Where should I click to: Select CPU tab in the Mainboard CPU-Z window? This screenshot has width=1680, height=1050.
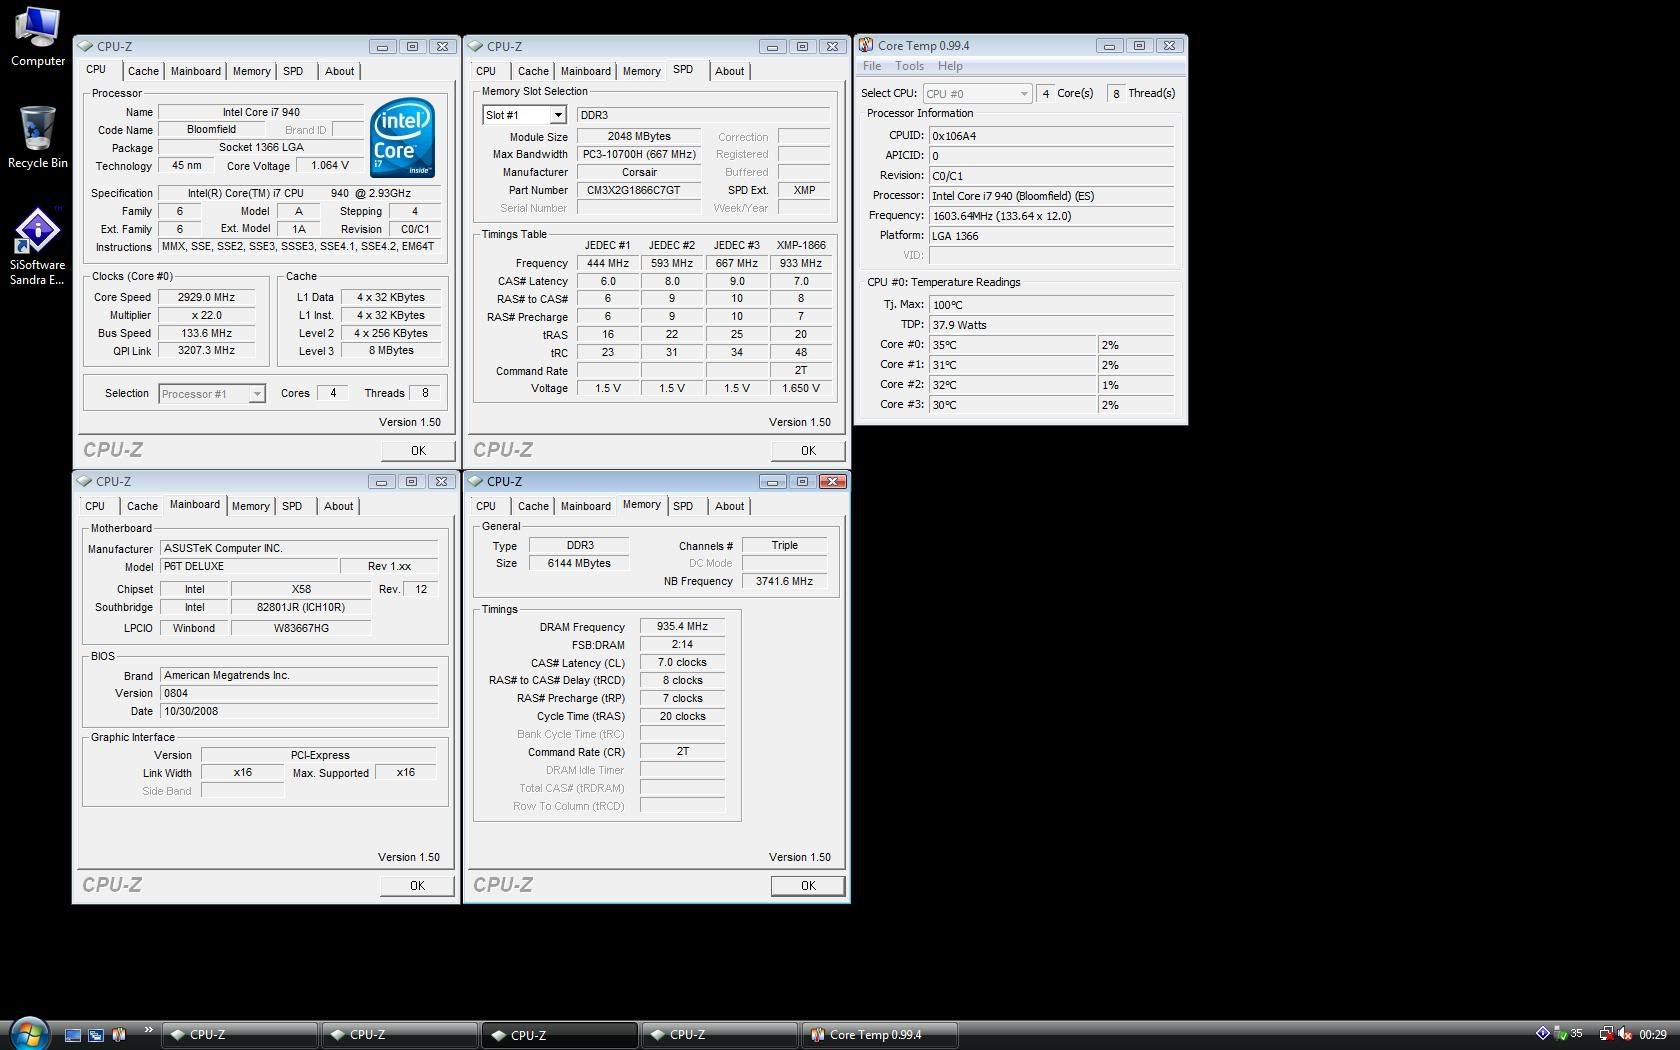coord(95,506)
